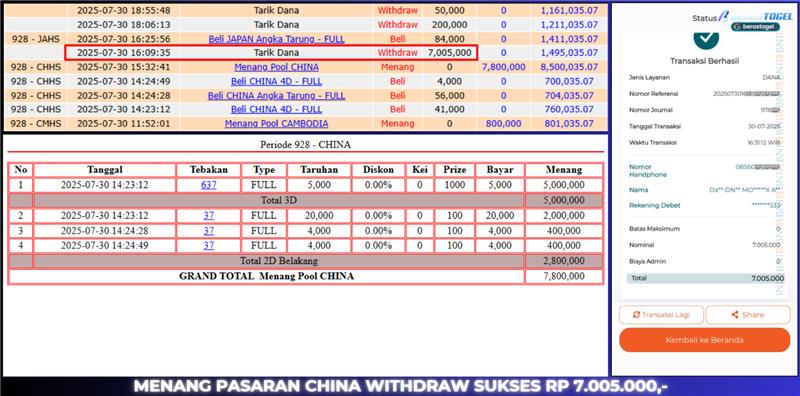Click the balance 1,411,035.07
Image resolution: width=800 pixels, height=396 pixels.
[569, 39]
